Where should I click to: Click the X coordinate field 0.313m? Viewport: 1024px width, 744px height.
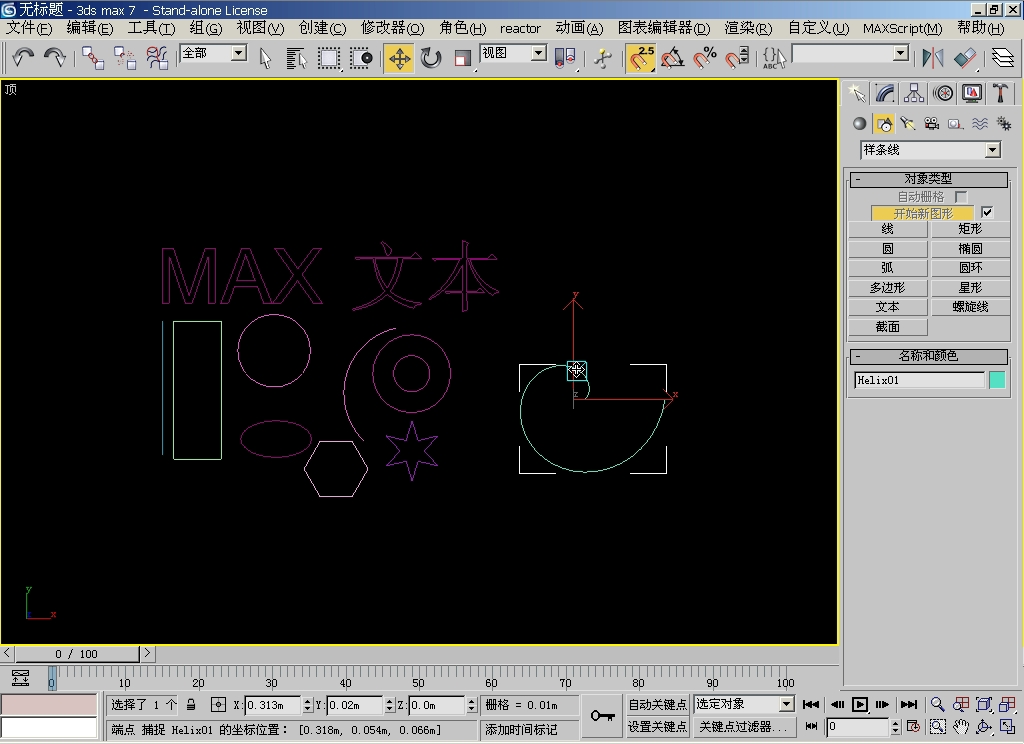pyautogui.click(x=273, y=705)
